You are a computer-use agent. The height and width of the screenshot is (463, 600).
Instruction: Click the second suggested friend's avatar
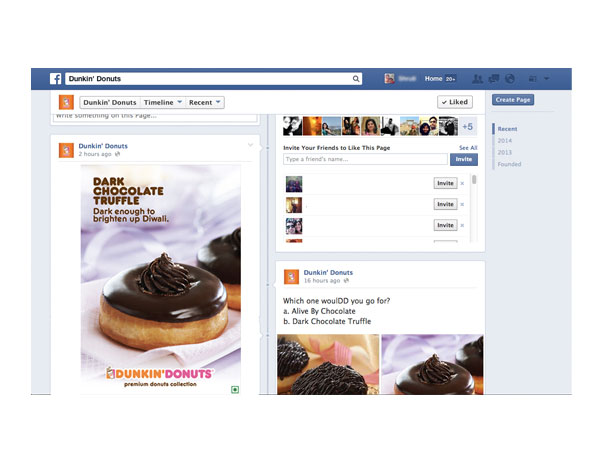tap(294, 205)
